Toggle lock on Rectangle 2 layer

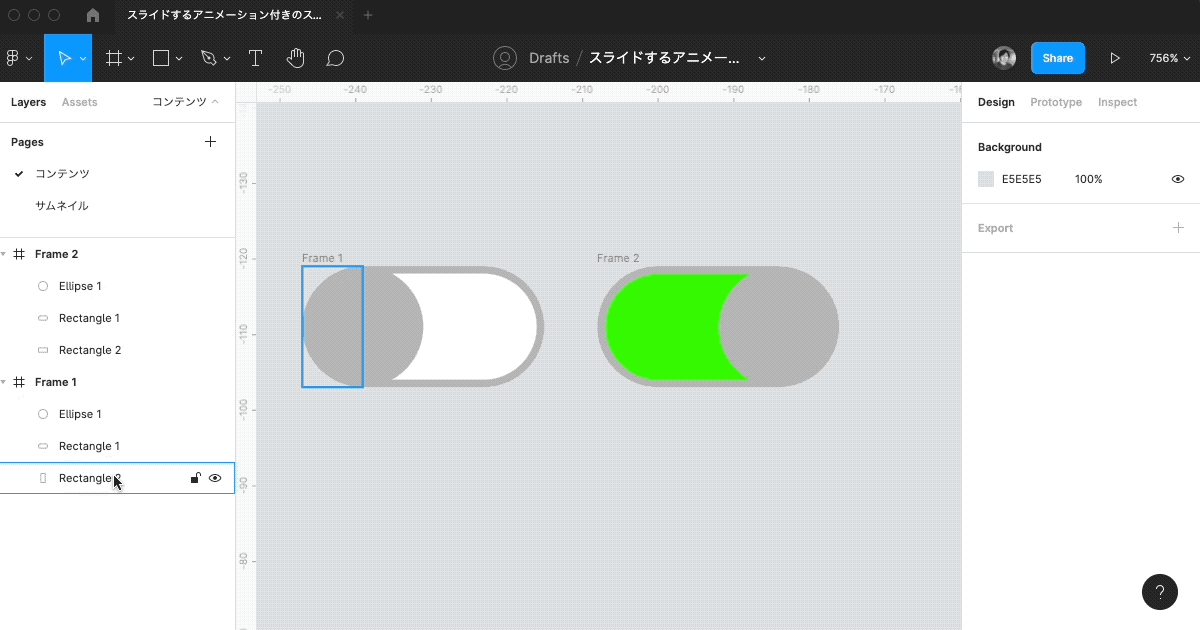(x=195, y=478)
